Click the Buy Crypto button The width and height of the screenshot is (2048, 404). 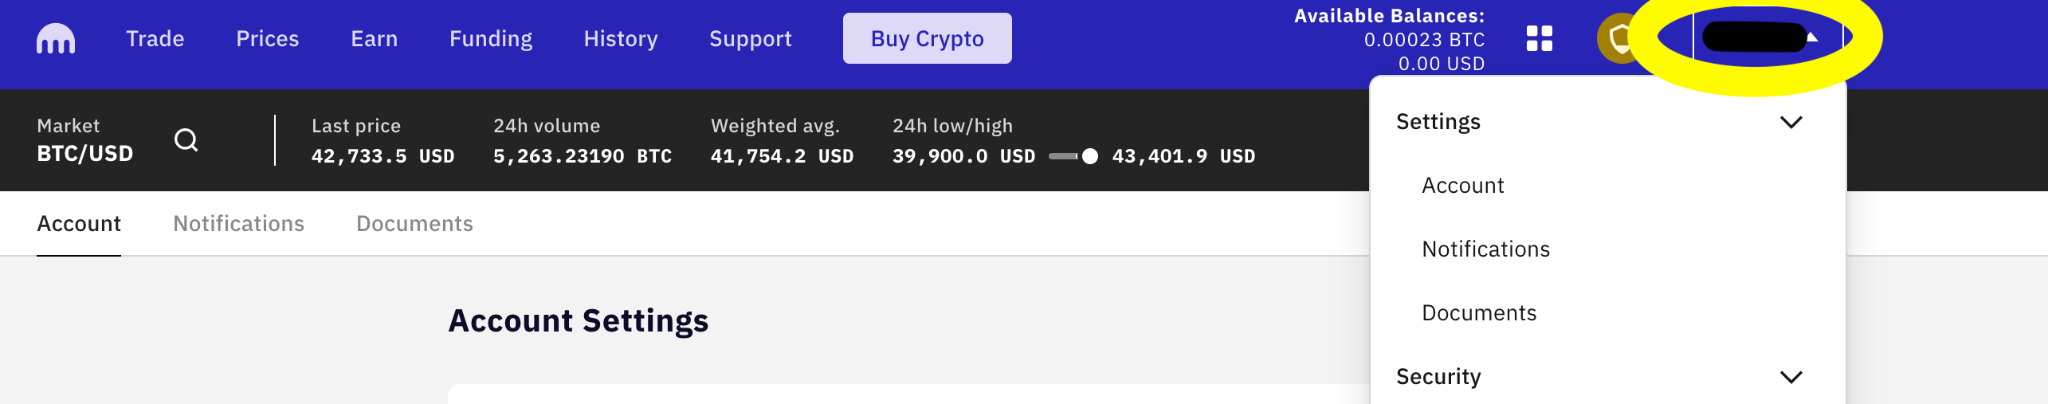927,38
